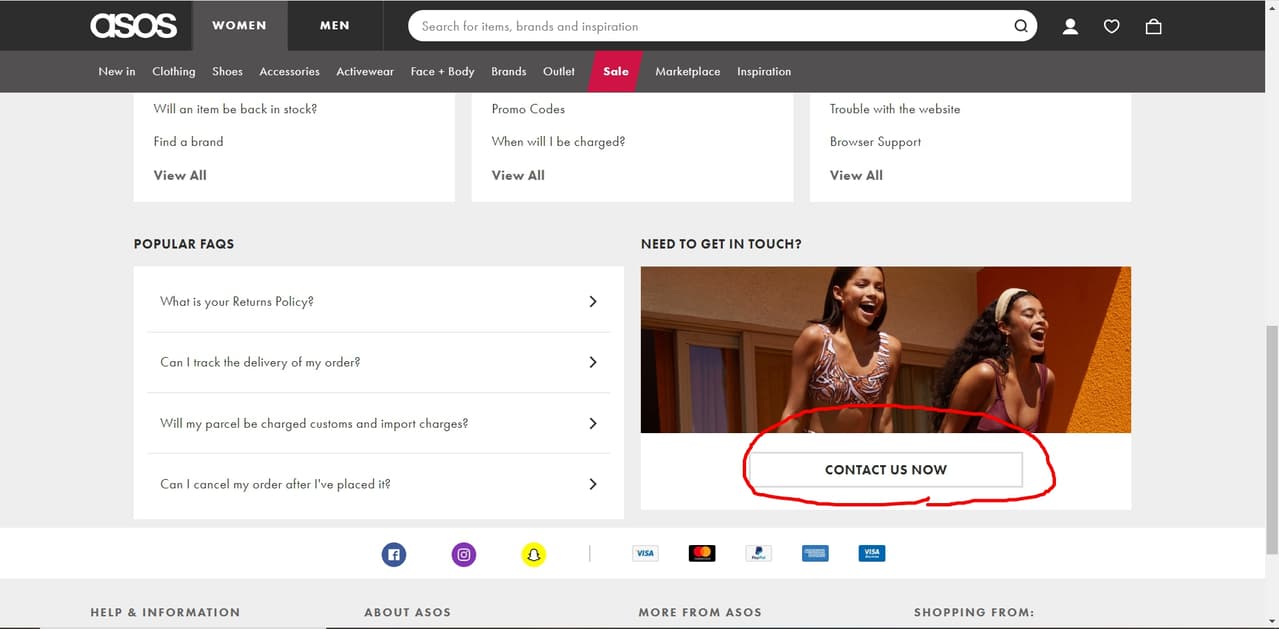Switch to the MEN tab
The width and height of the screenshot is (1279, 629).
point(335,26)
